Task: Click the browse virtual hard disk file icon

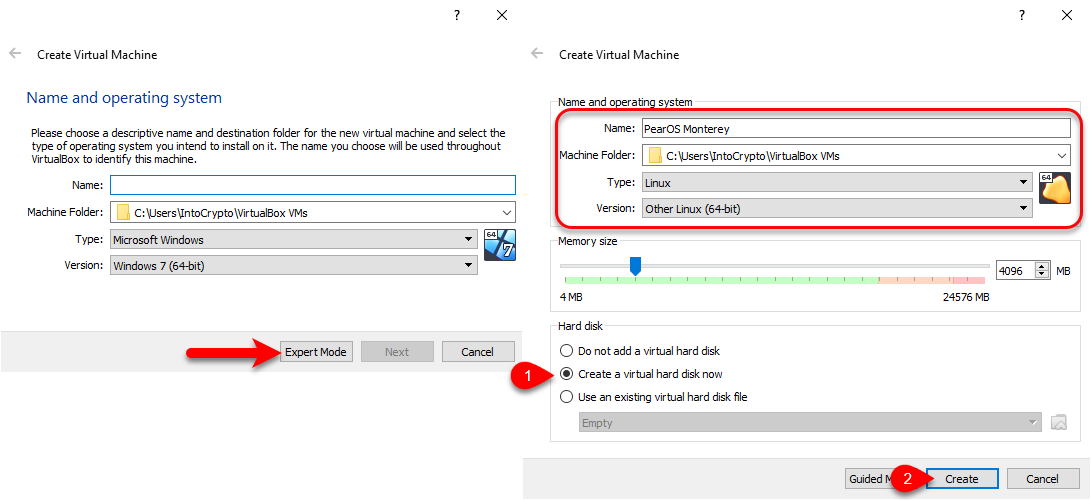Action: click(1058, 422)
